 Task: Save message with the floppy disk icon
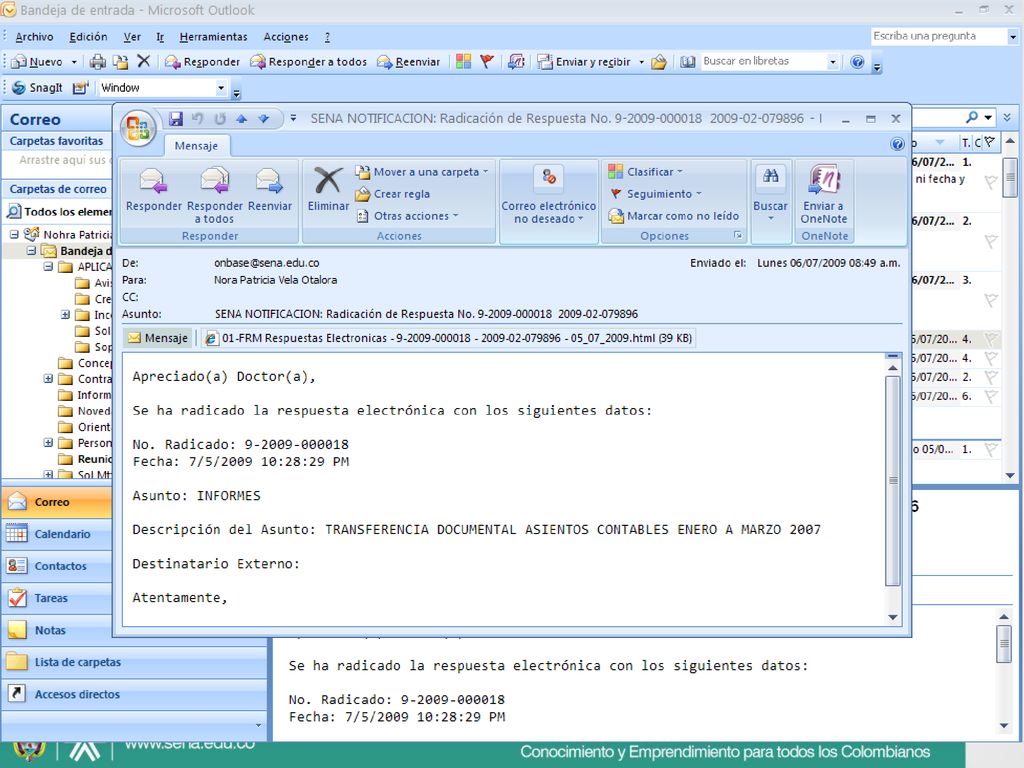(176, 118)
